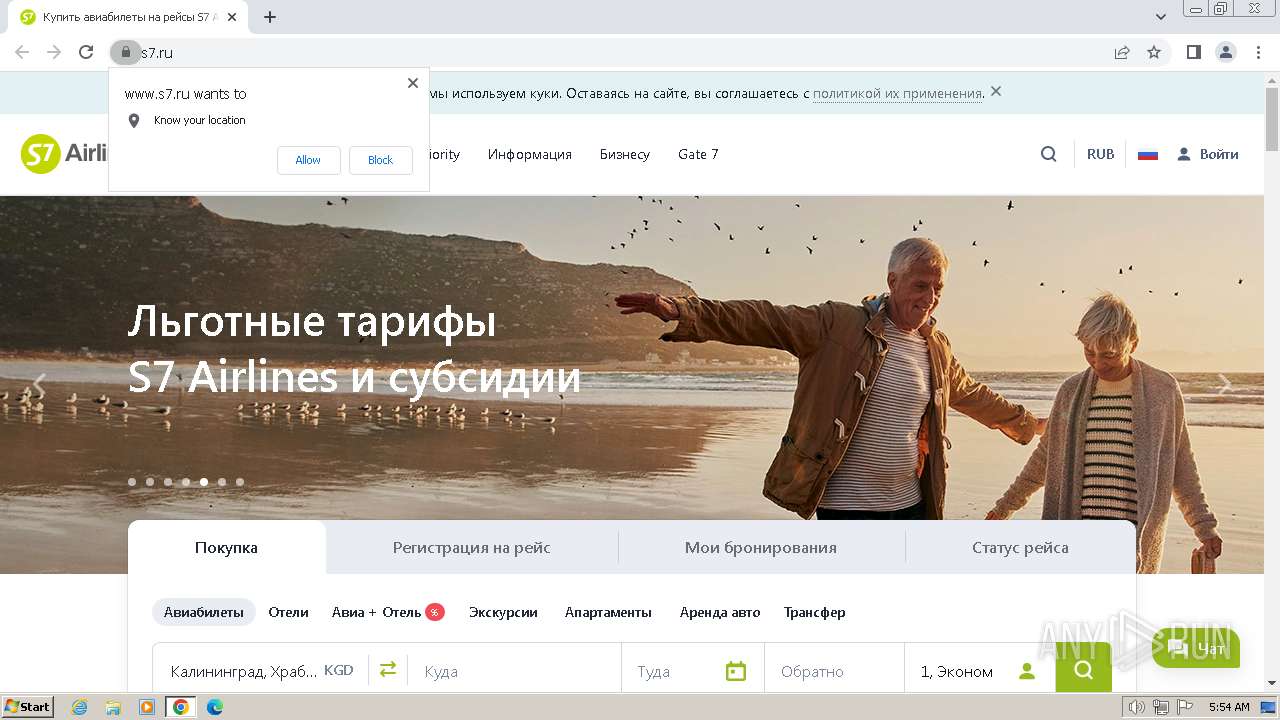Close the location permission popup
The height and width of the screenshot is (720, 1280).
413,83
